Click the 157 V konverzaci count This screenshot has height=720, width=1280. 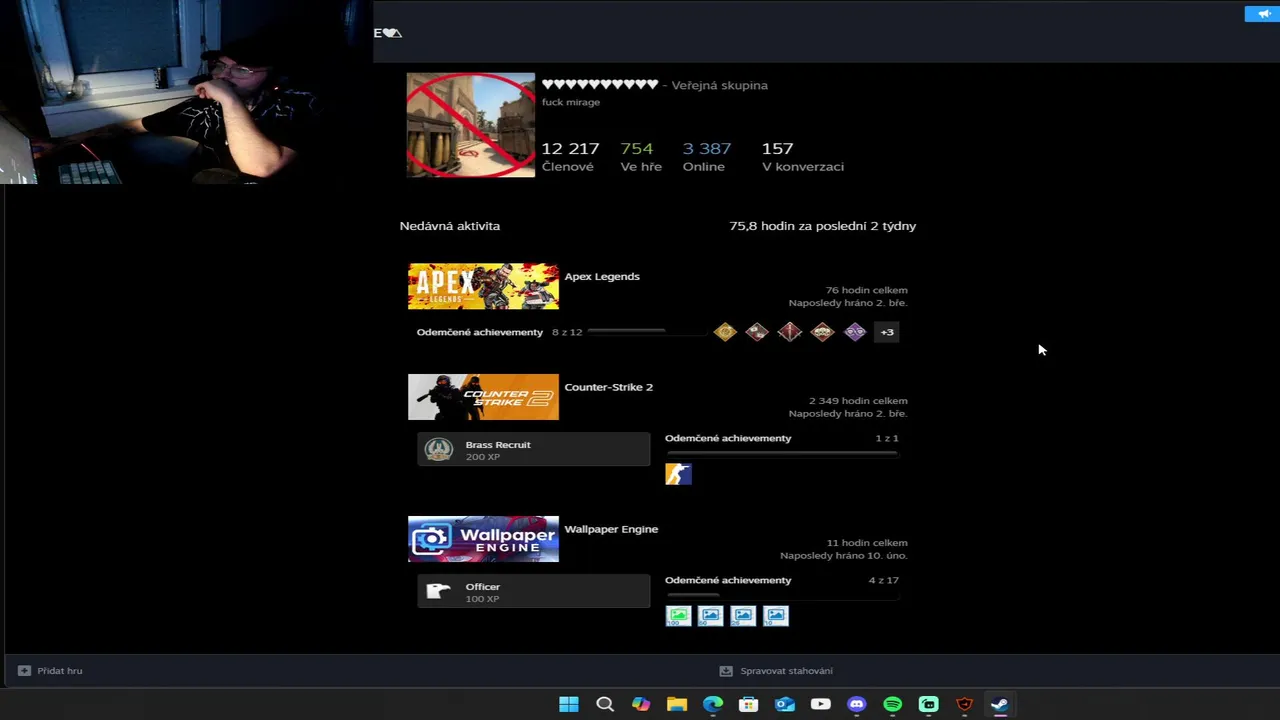[803, 156]
